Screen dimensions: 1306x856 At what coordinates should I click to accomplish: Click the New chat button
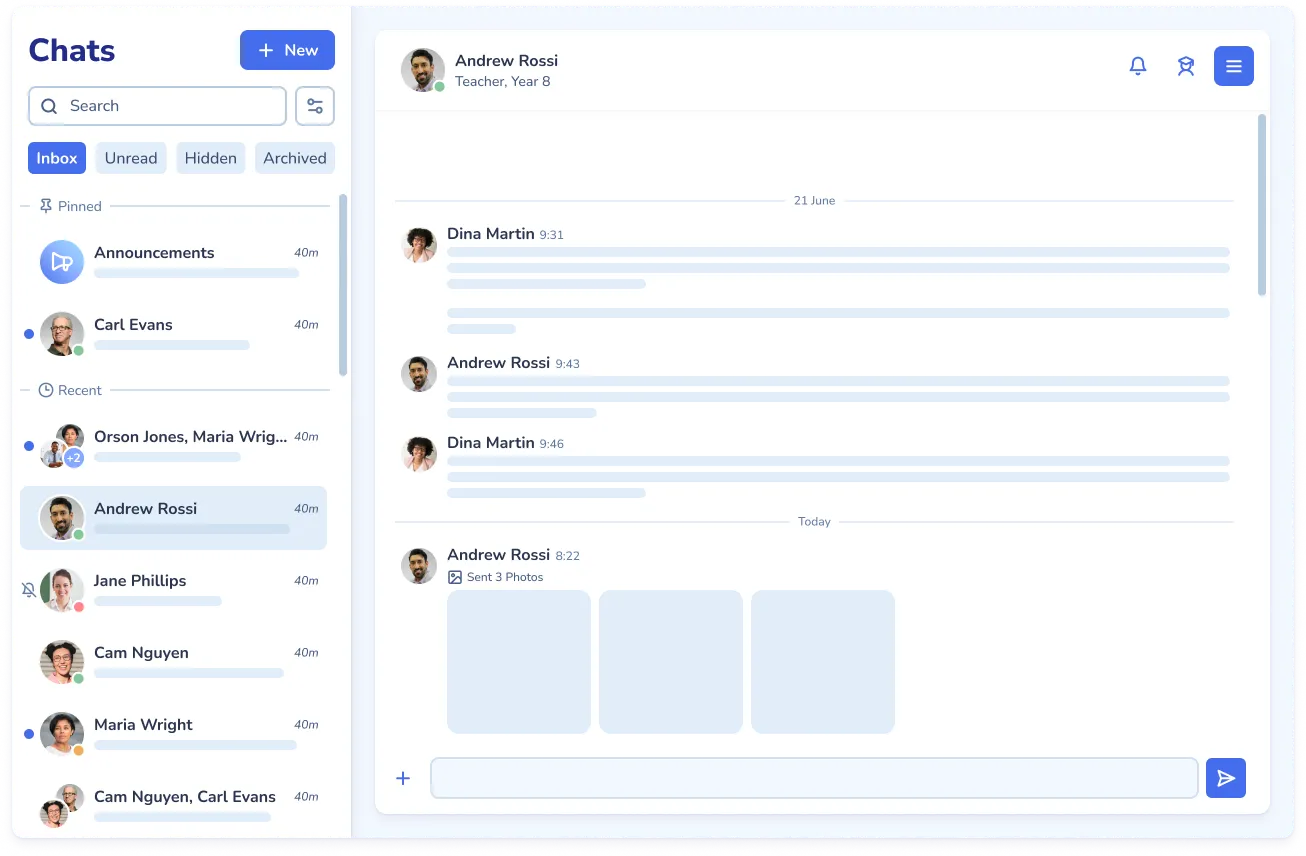point(287,50)
